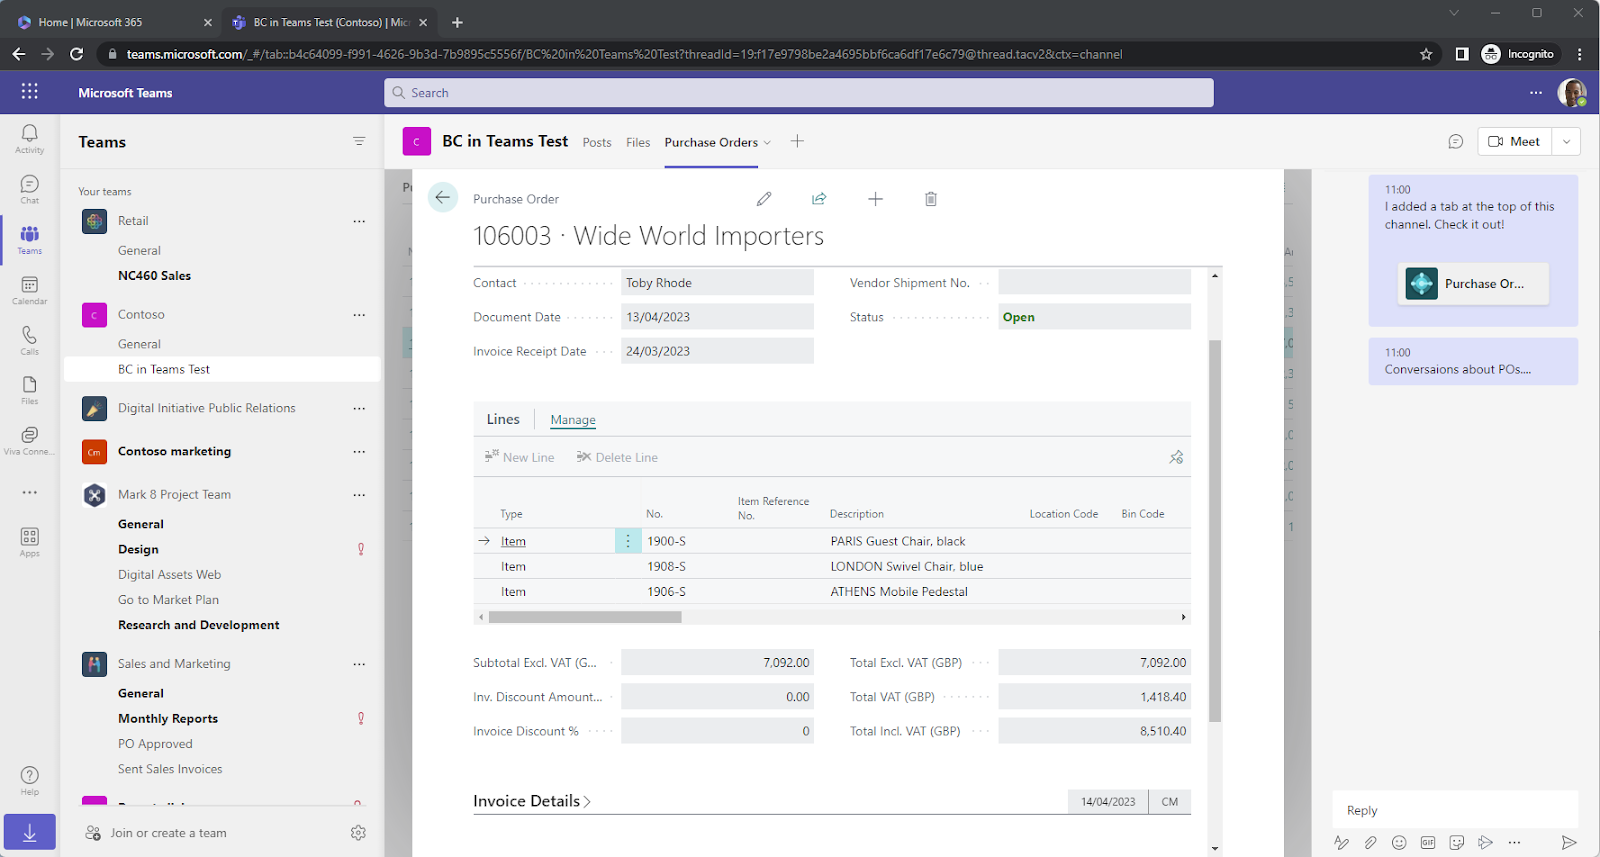
Task: Click the download desktop app button
Action: point(29,832)
